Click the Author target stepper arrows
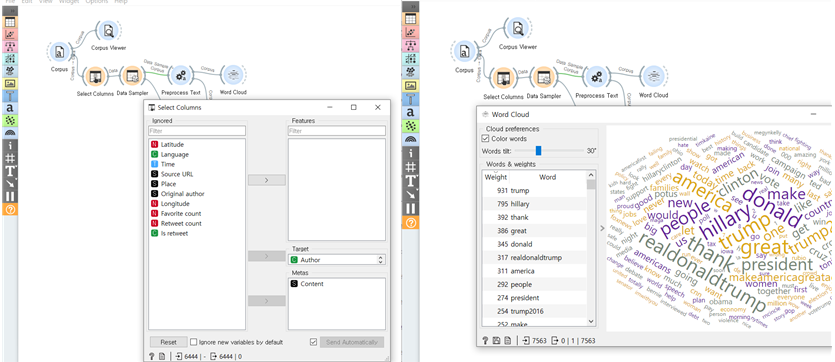The height and width of the screenshot is (362, 835). [380, 260]
